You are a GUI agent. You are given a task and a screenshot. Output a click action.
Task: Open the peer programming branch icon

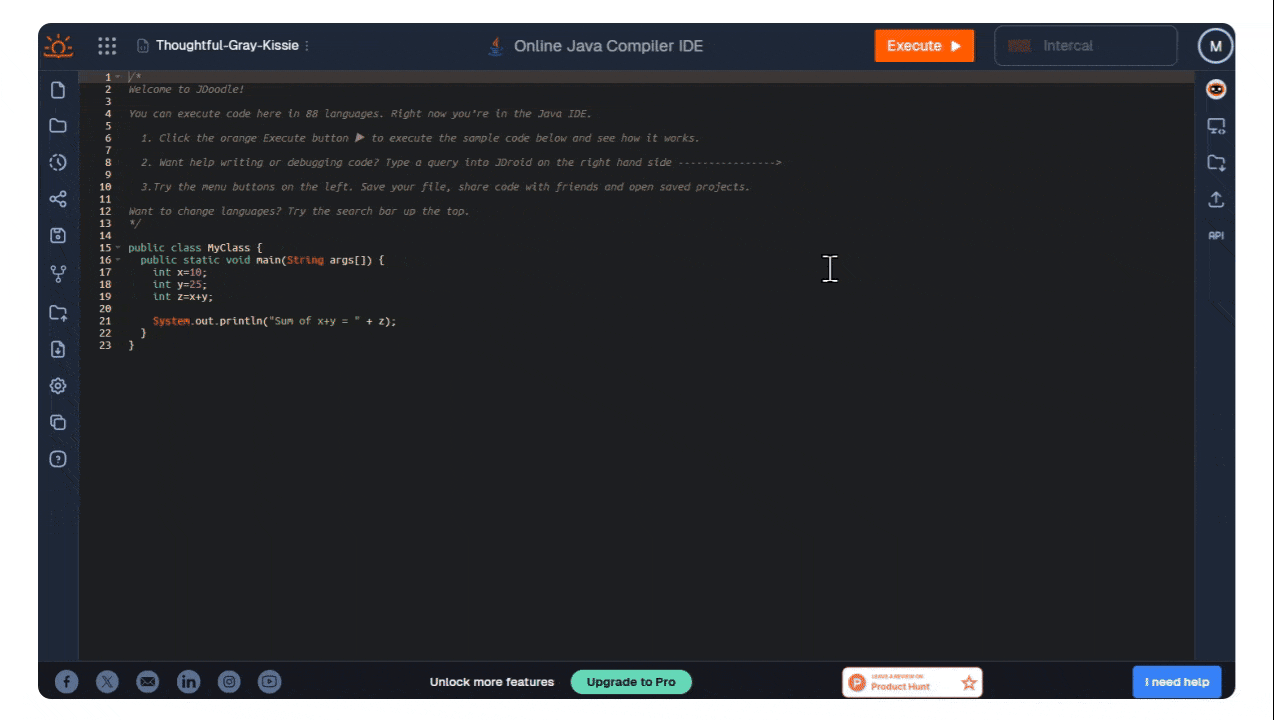58,273
